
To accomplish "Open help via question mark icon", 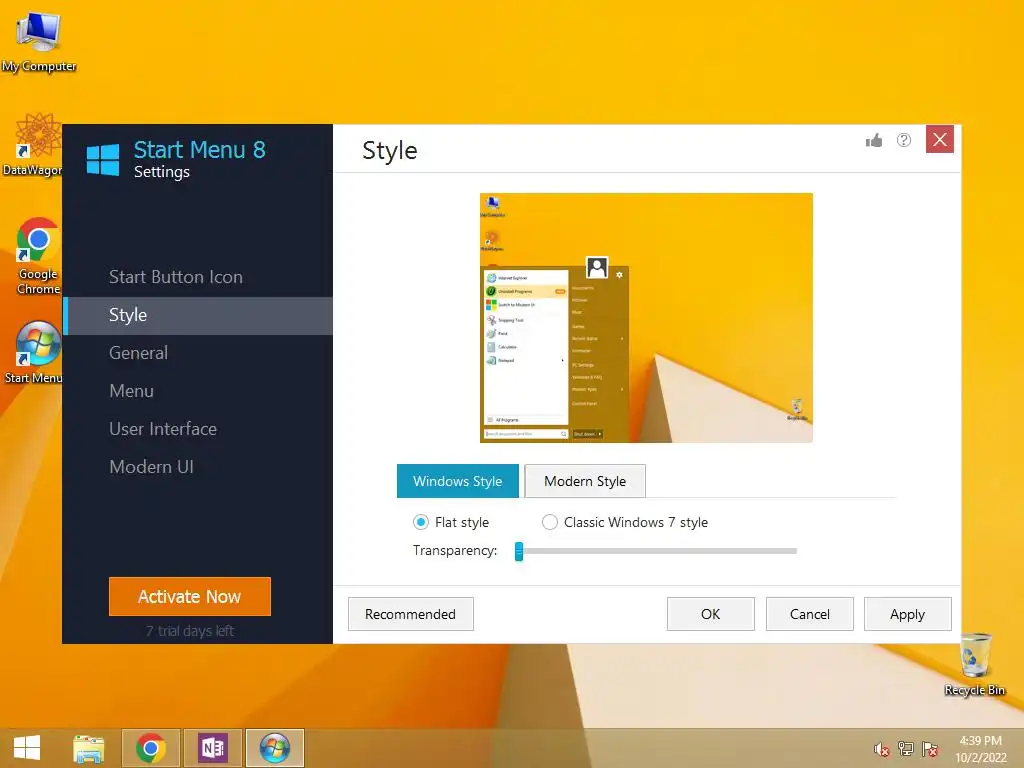I will coord(904,140).
